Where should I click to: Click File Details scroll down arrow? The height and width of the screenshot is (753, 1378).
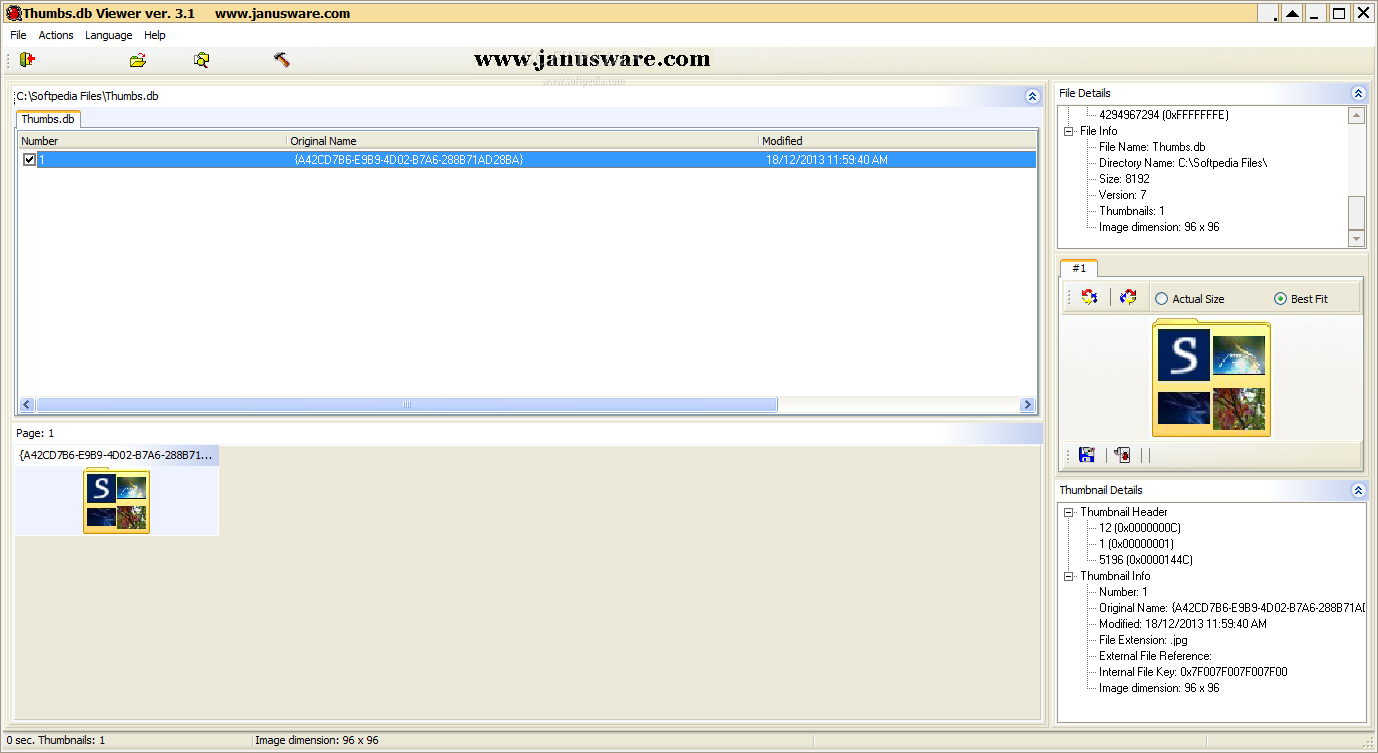(1356, 239)
